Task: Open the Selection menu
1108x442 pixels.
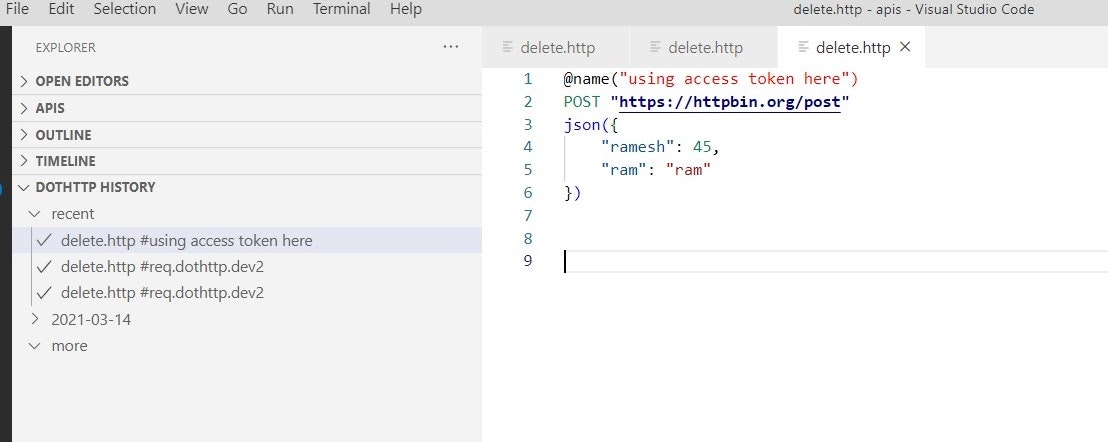Action: tap(125, 9)
